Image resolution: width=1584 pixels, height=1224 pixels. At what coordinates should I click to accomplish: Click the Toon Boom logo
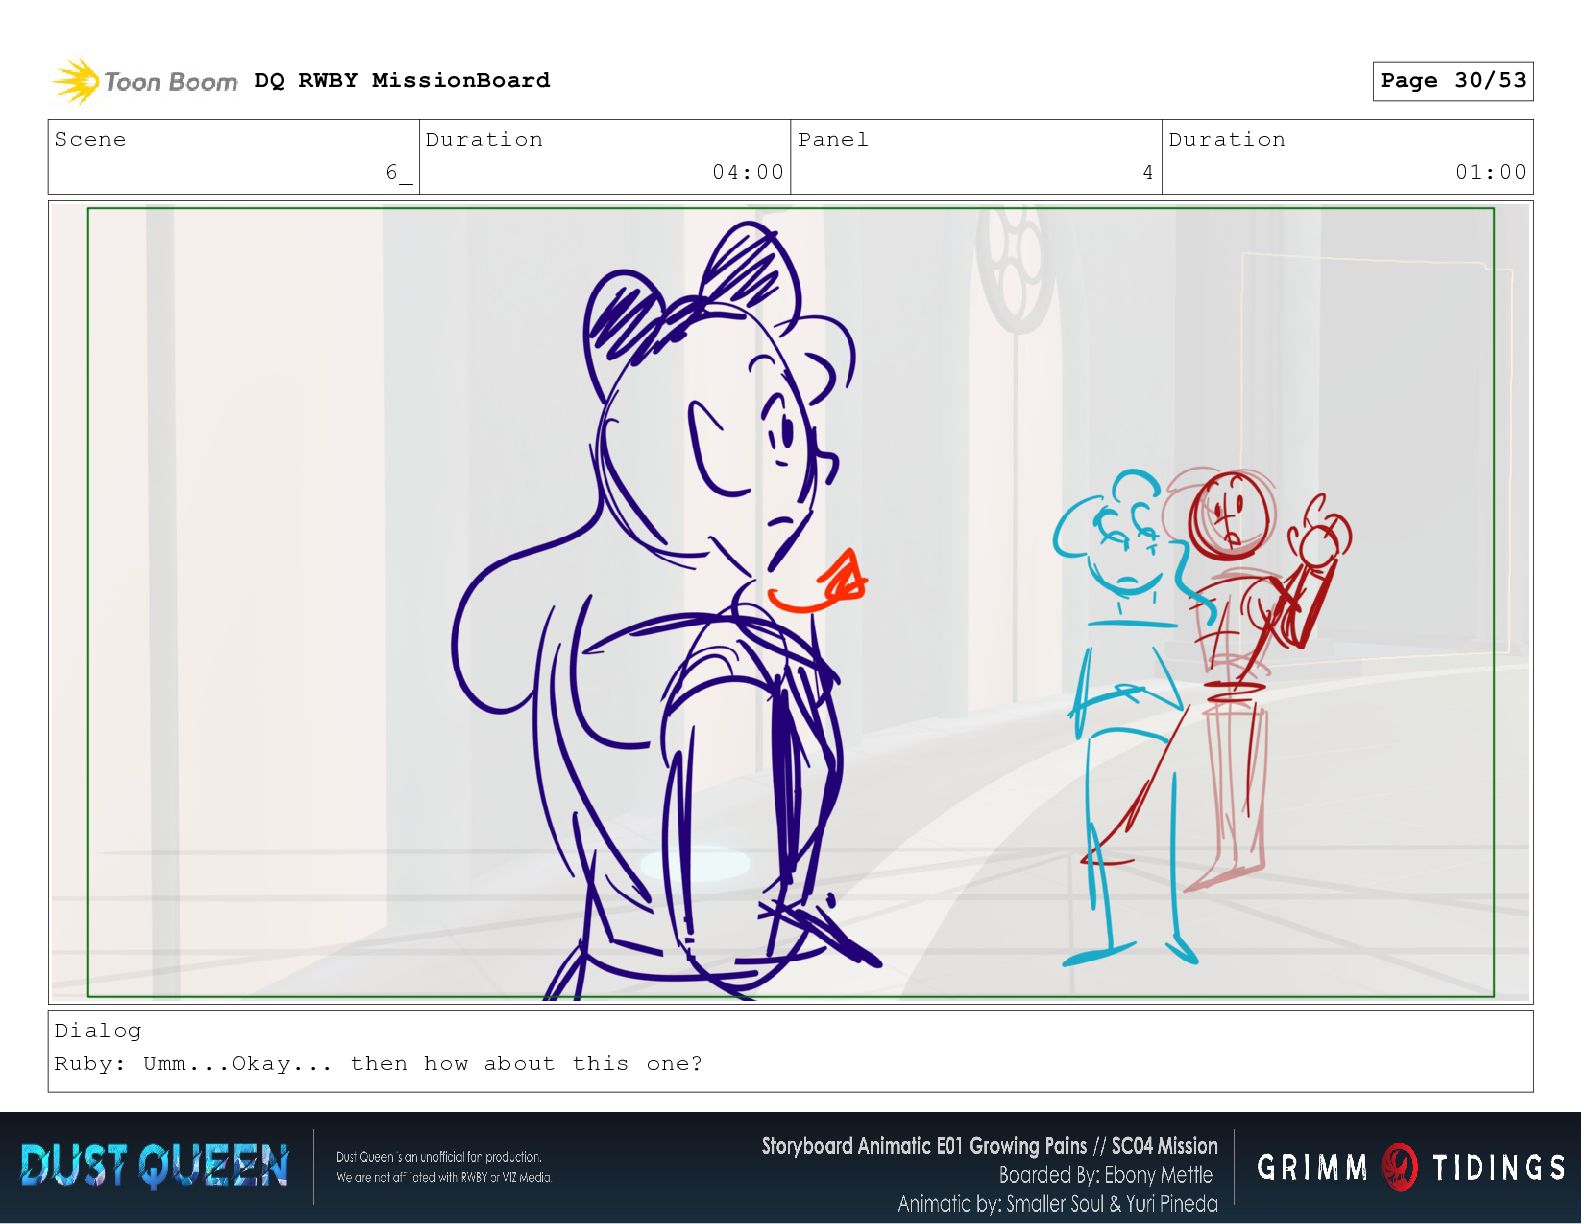point(145,81)
